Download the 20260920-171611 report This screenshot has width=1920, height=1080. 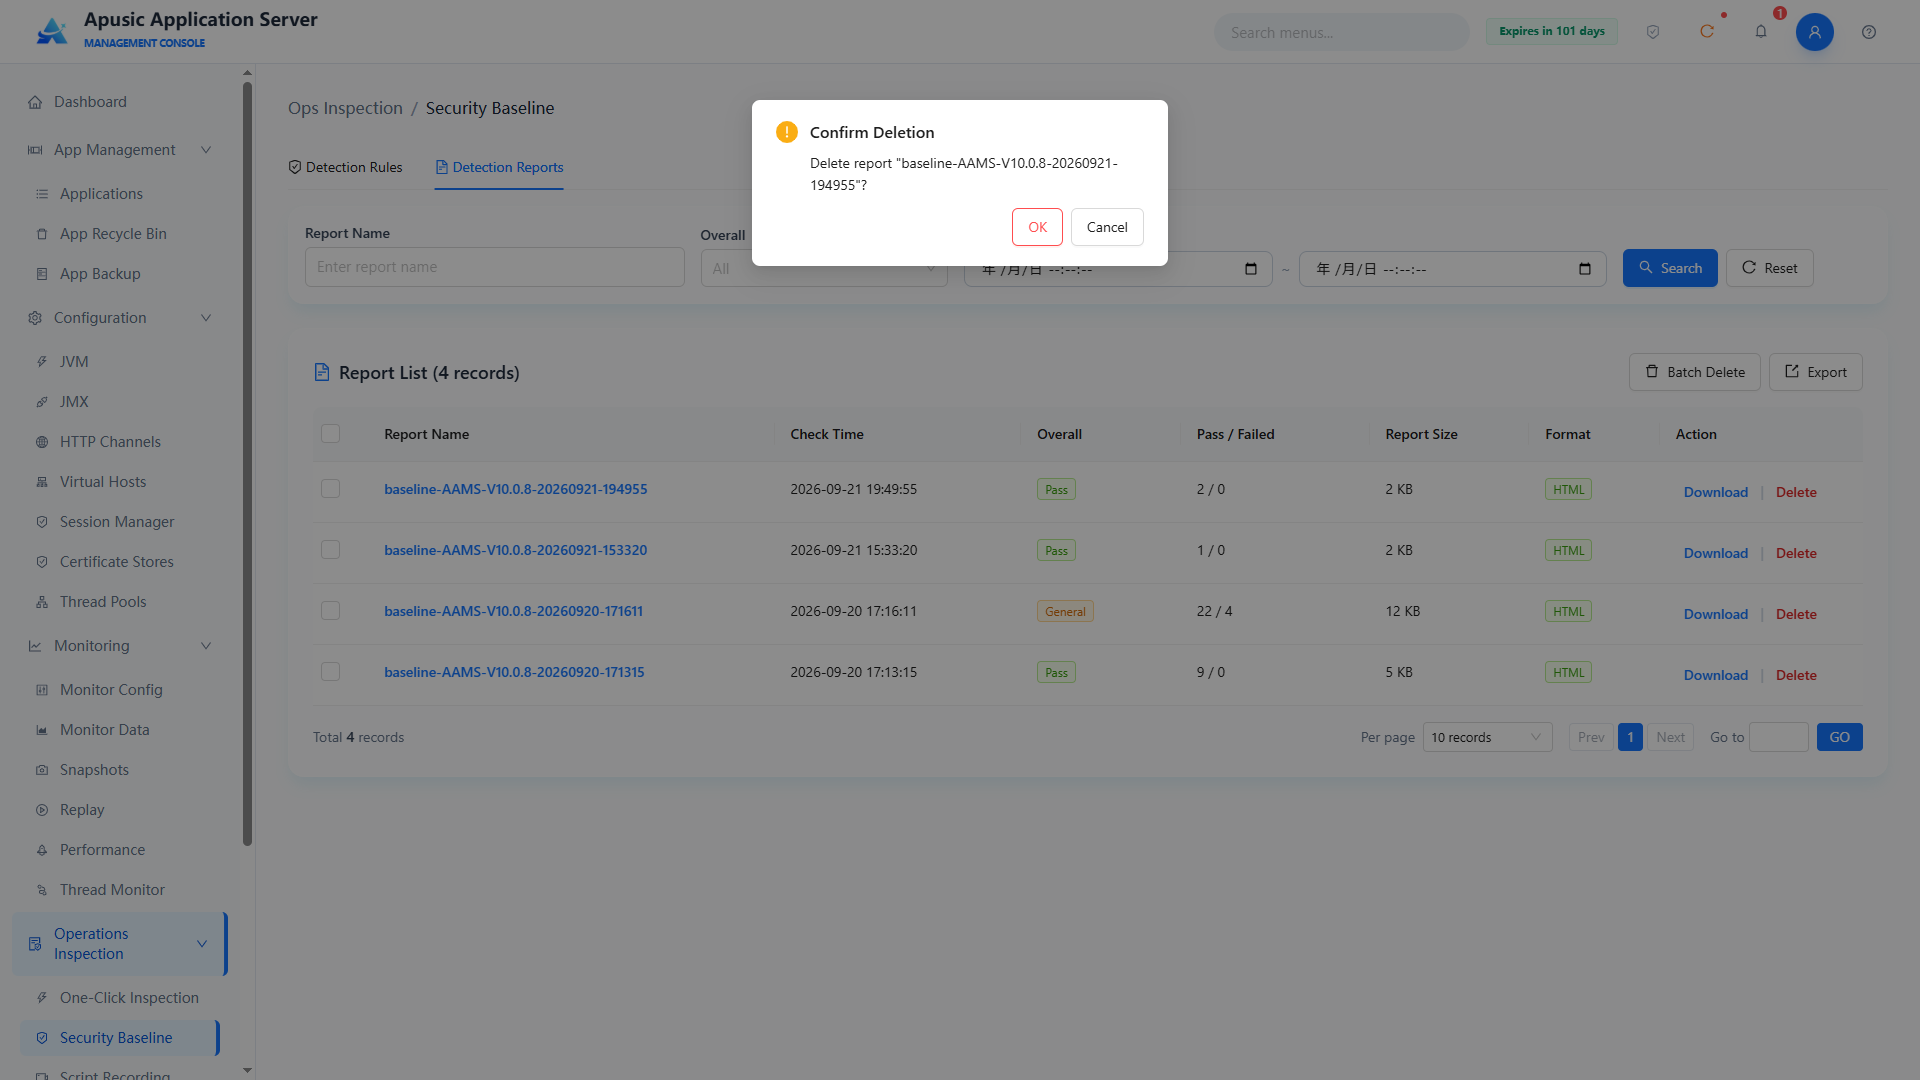(x=1716, y=614)
